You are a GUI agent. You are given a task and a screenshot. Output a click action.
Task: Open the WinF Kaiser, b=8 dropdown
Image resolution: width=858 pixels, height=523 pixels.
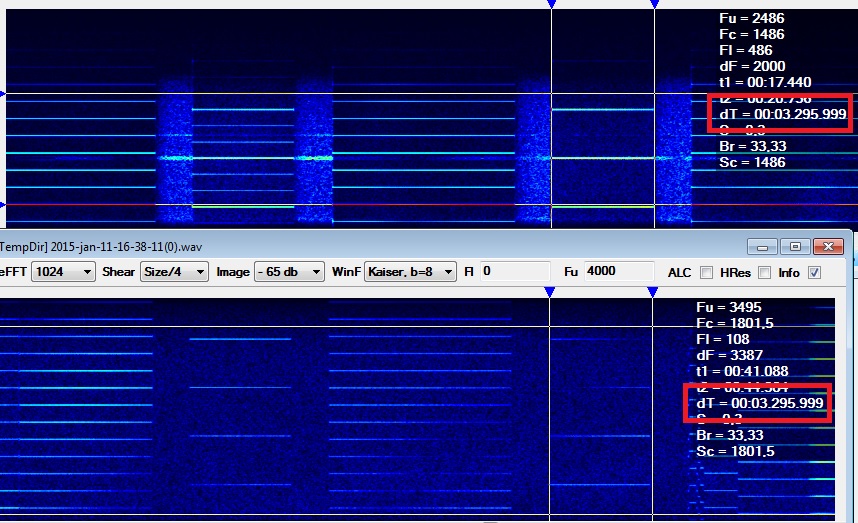410,271
